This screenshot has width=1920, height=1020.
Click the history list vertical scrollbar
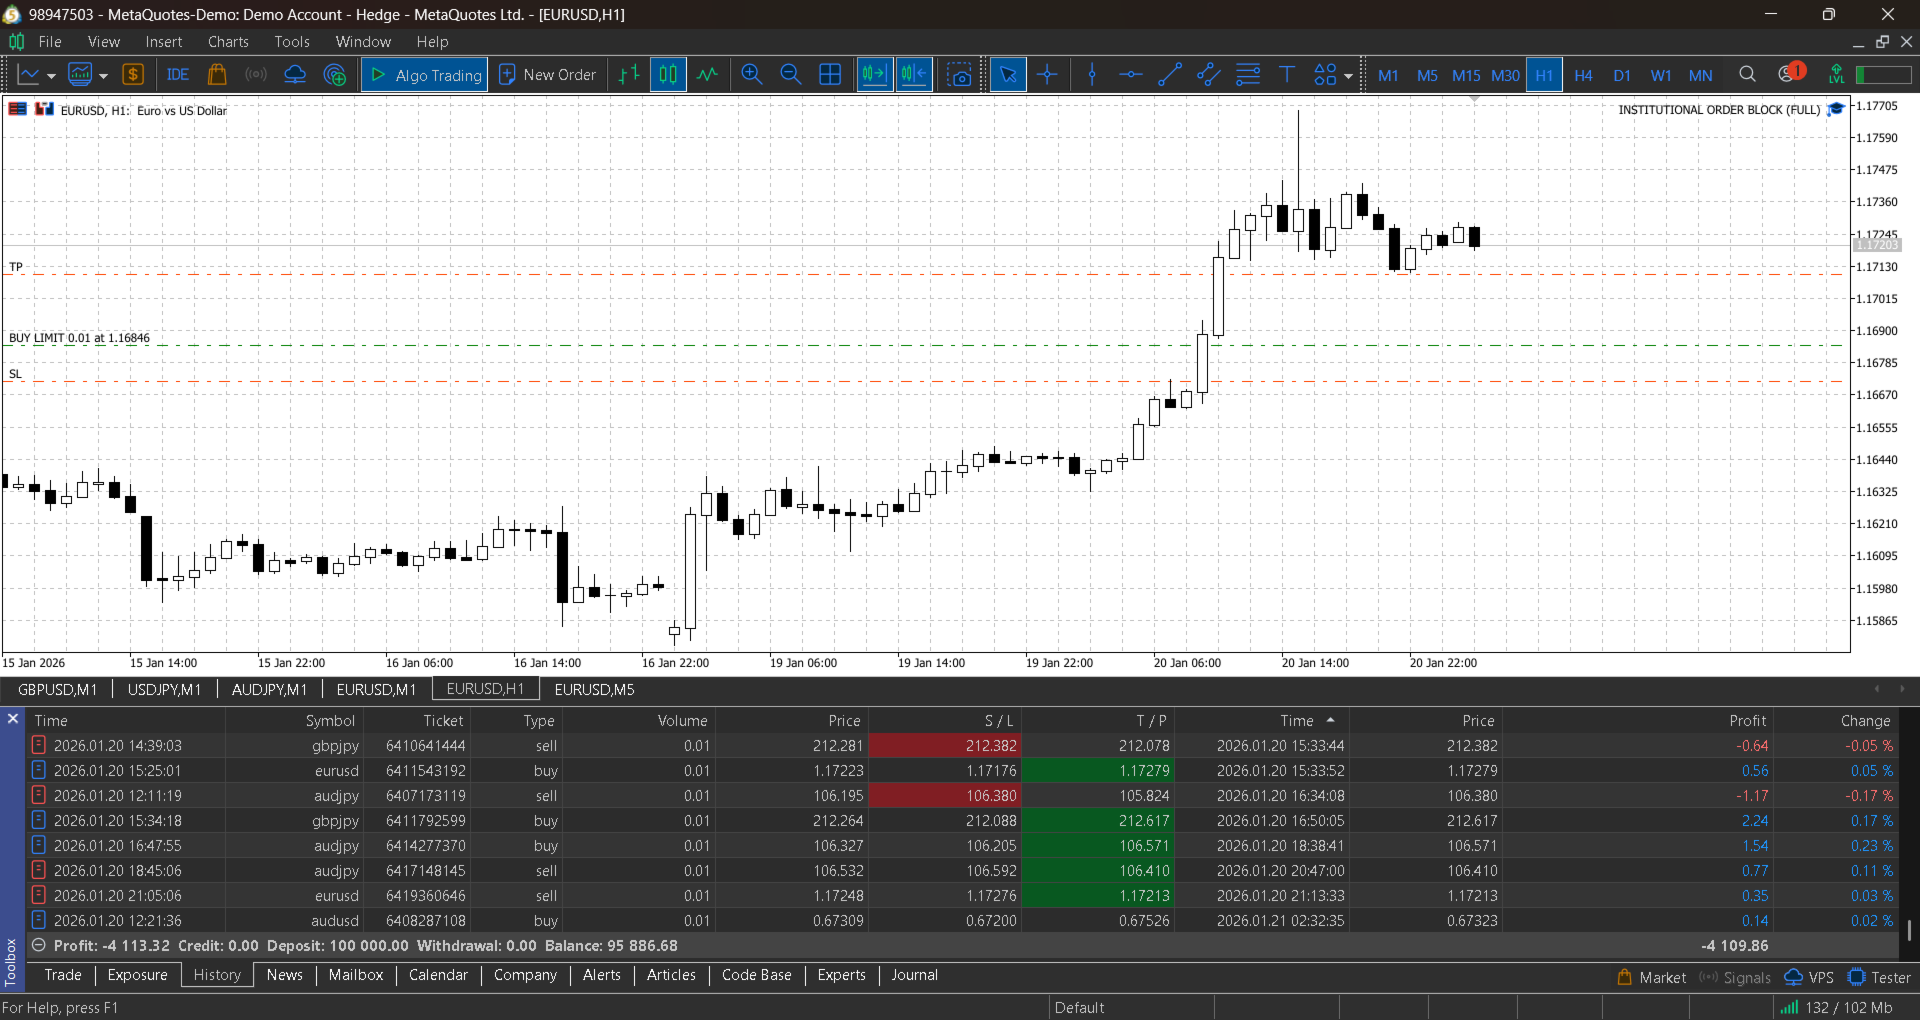tap(1909, 932)
